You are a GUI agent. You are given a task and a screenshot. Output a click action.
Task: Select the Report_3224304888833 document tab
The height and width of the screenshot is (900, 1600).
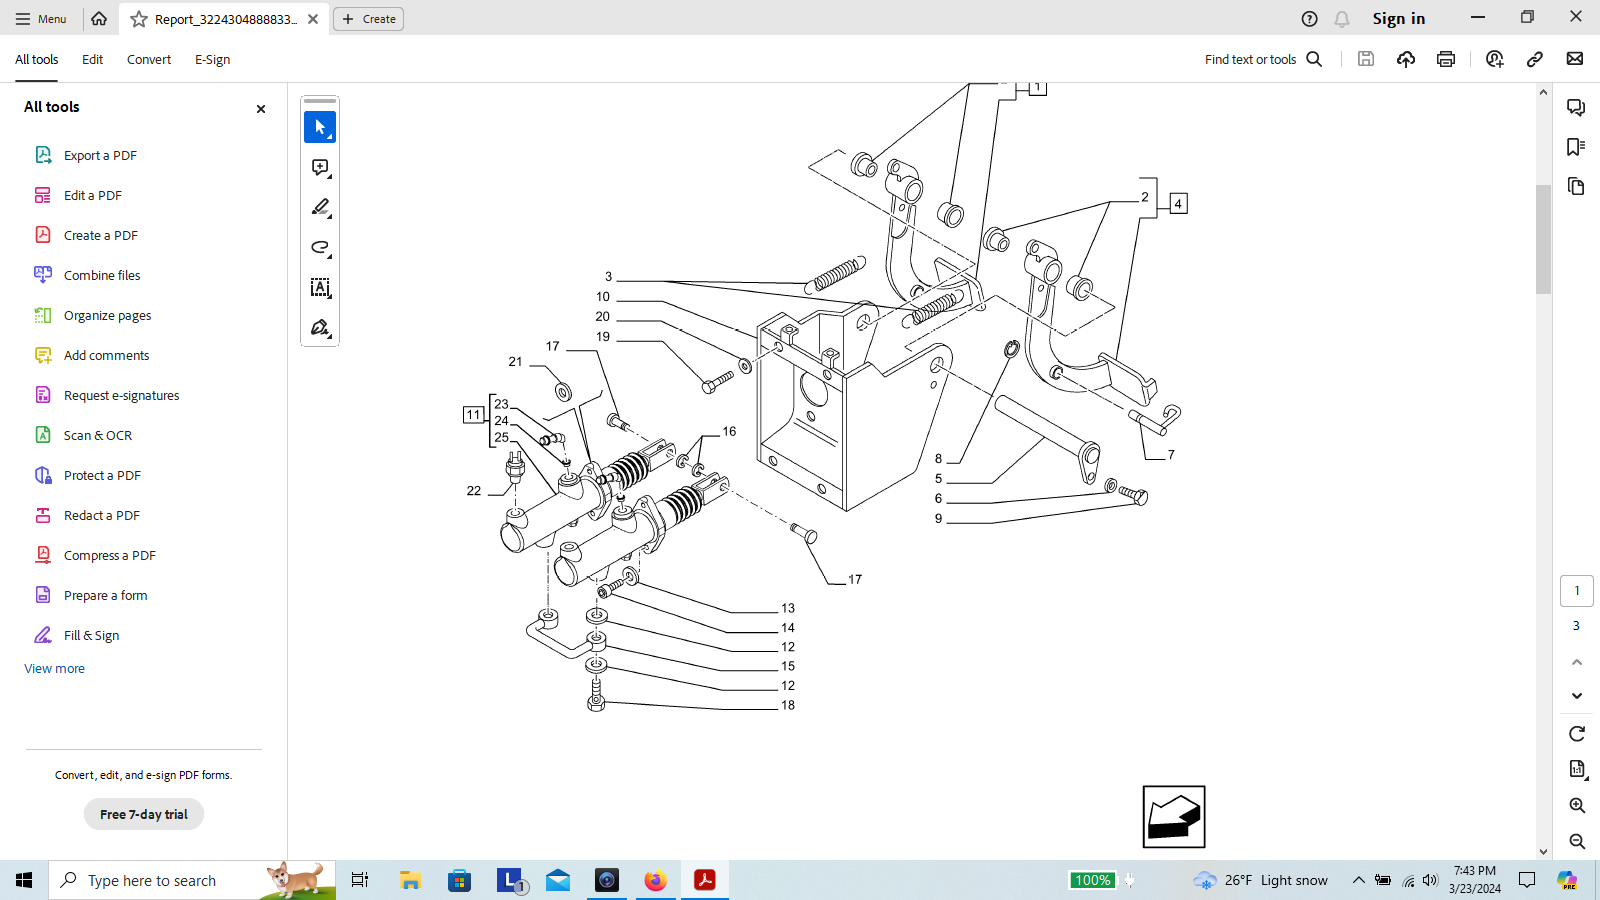pyautogui.click(x=225, y=19)
